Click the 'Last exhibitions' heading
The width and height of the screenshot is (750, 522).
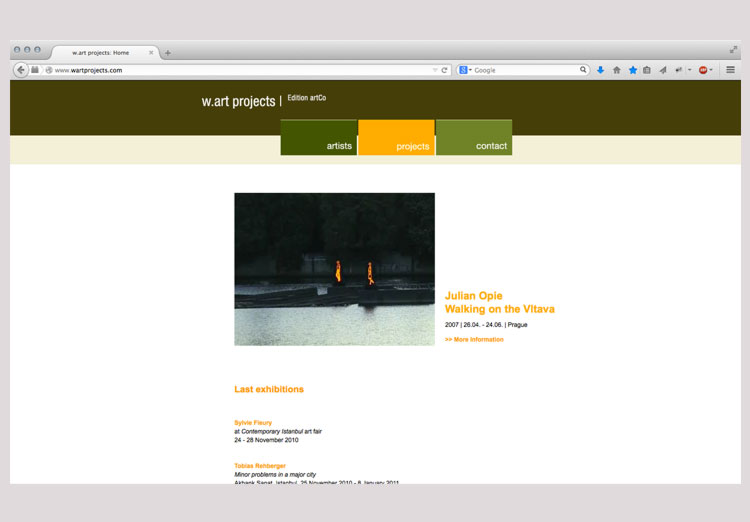pyautogui.click(x=269, y=389)
